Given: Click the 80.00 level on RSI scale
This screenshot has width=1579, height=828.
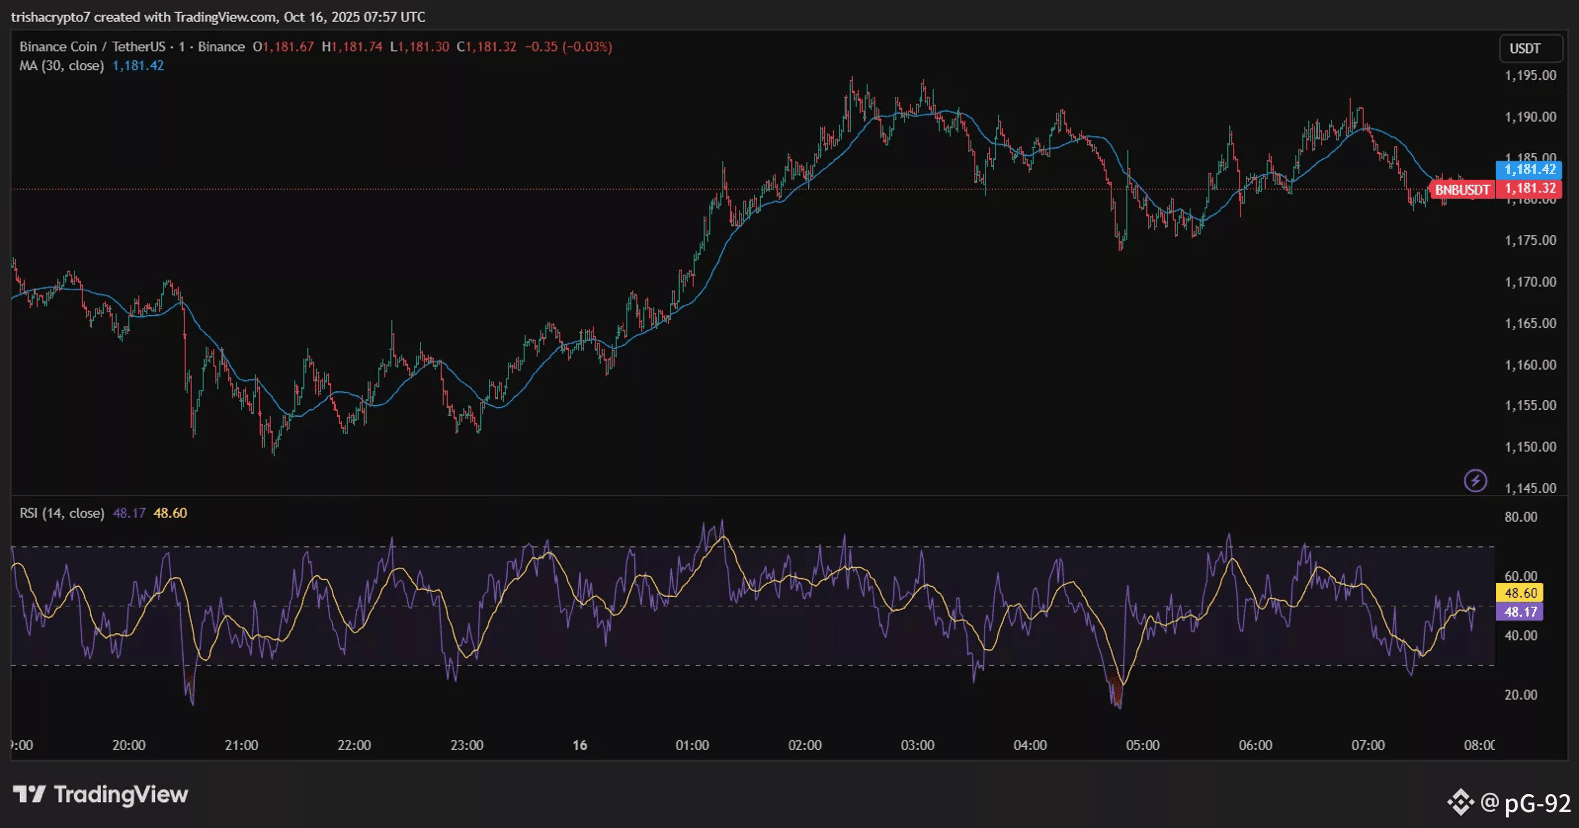Looking at the screenshot, I should [x=1520, y=517].
